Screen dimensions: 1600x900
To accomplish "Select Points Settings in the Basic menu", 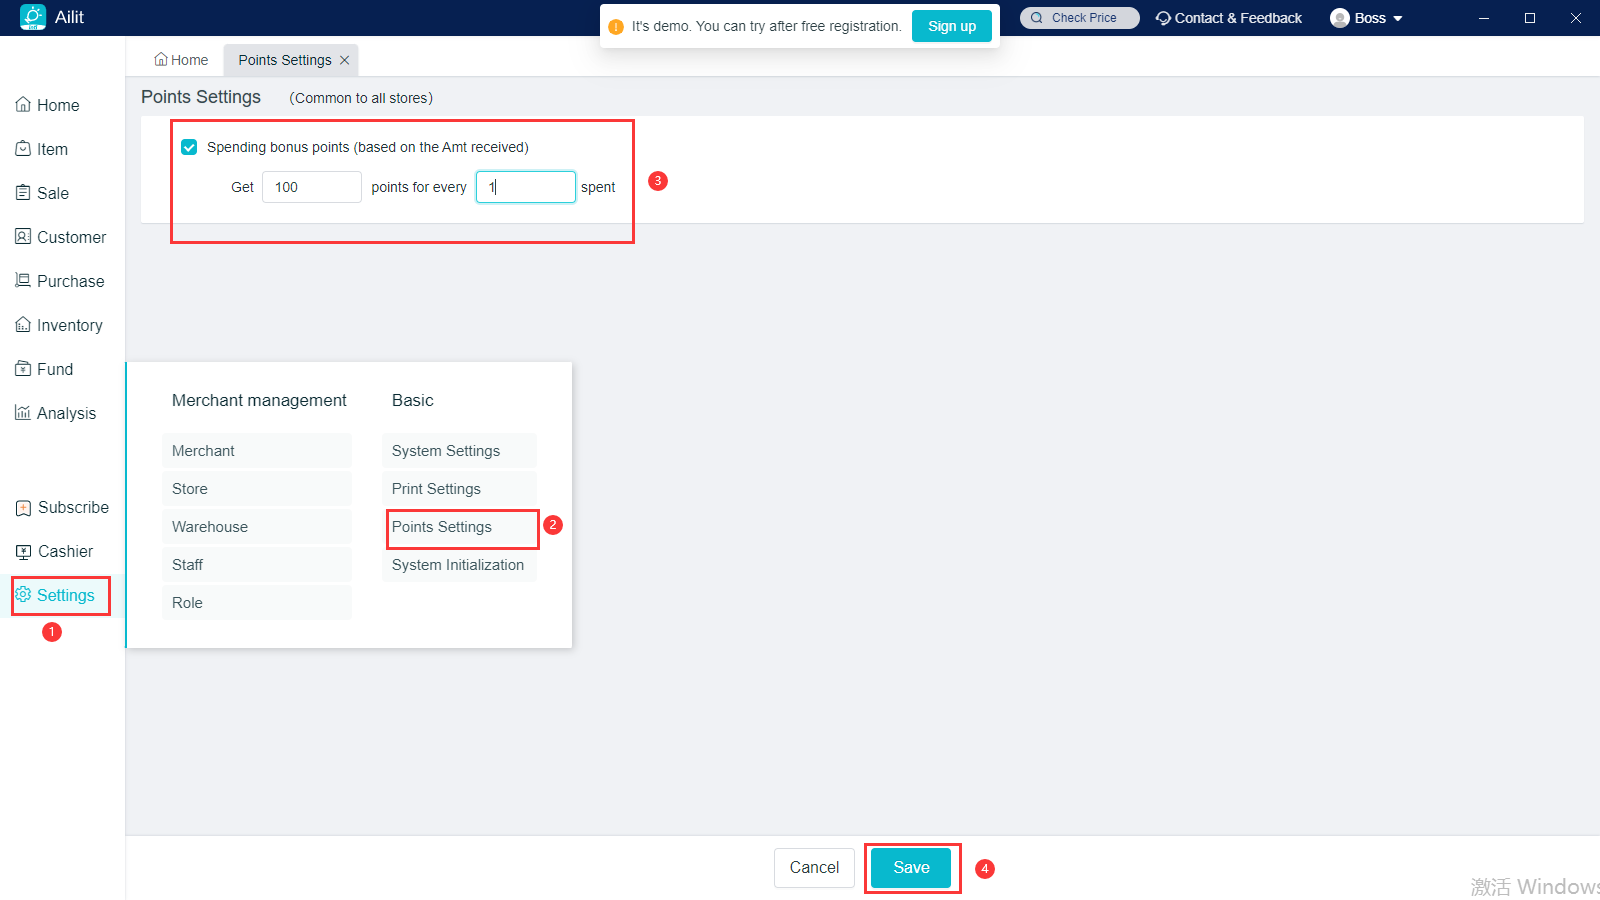I will [442, 527].
